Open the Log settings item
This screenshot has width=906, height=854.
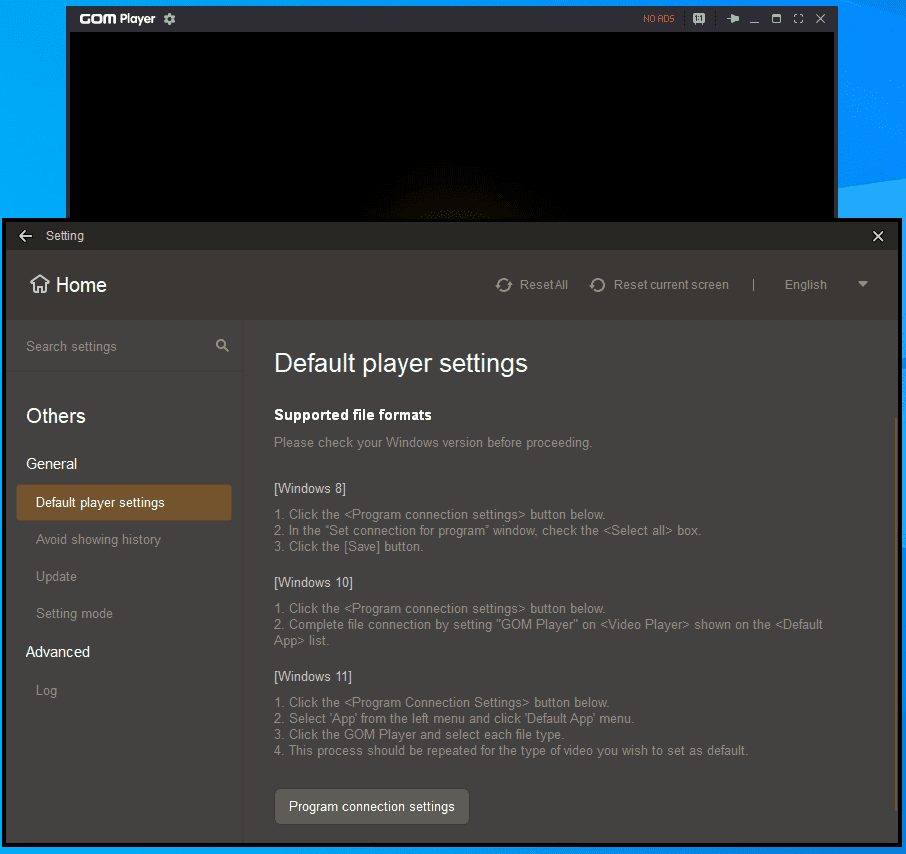(46, 690)
